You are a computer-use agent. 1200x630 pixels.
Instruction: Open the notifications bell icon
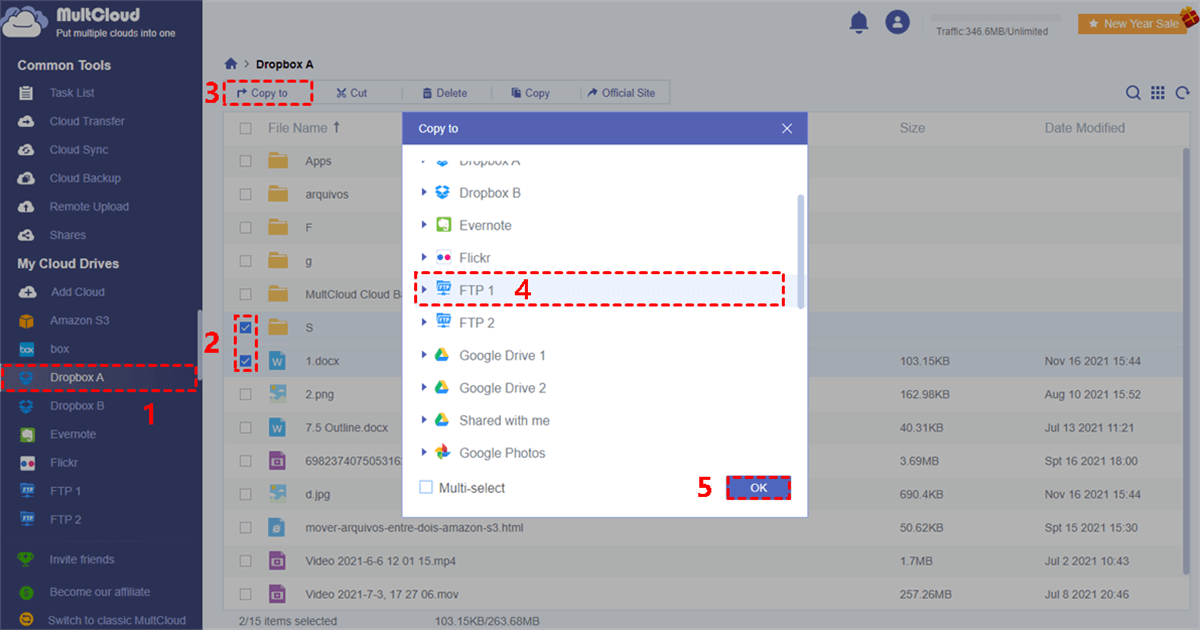858,22
